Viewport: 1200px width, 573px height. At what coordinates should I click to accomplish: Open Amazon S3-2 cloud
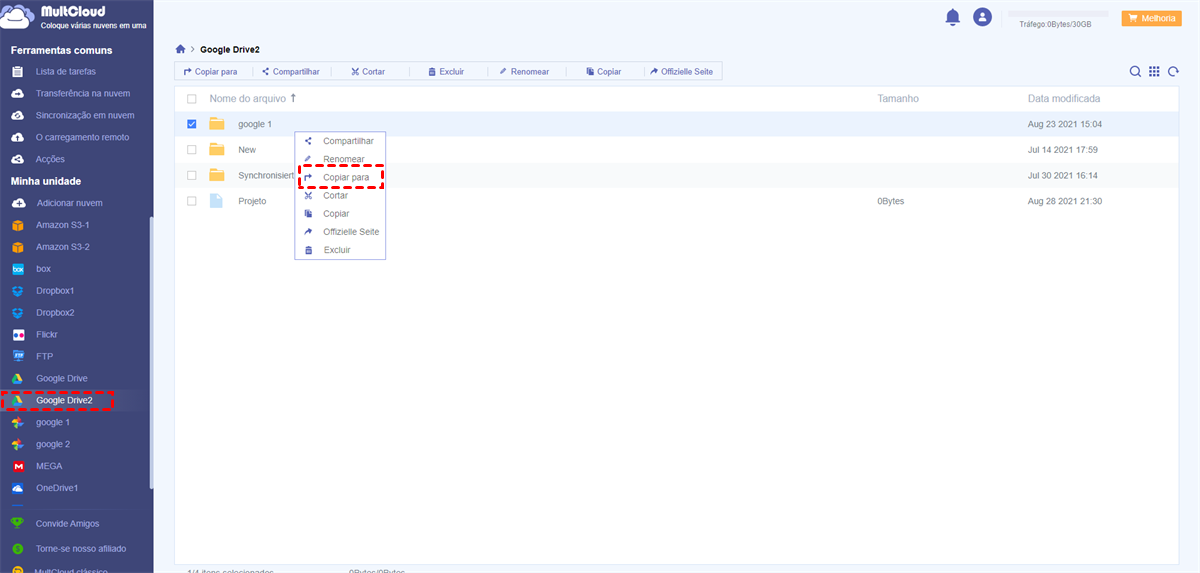click(x=63, y=247)
